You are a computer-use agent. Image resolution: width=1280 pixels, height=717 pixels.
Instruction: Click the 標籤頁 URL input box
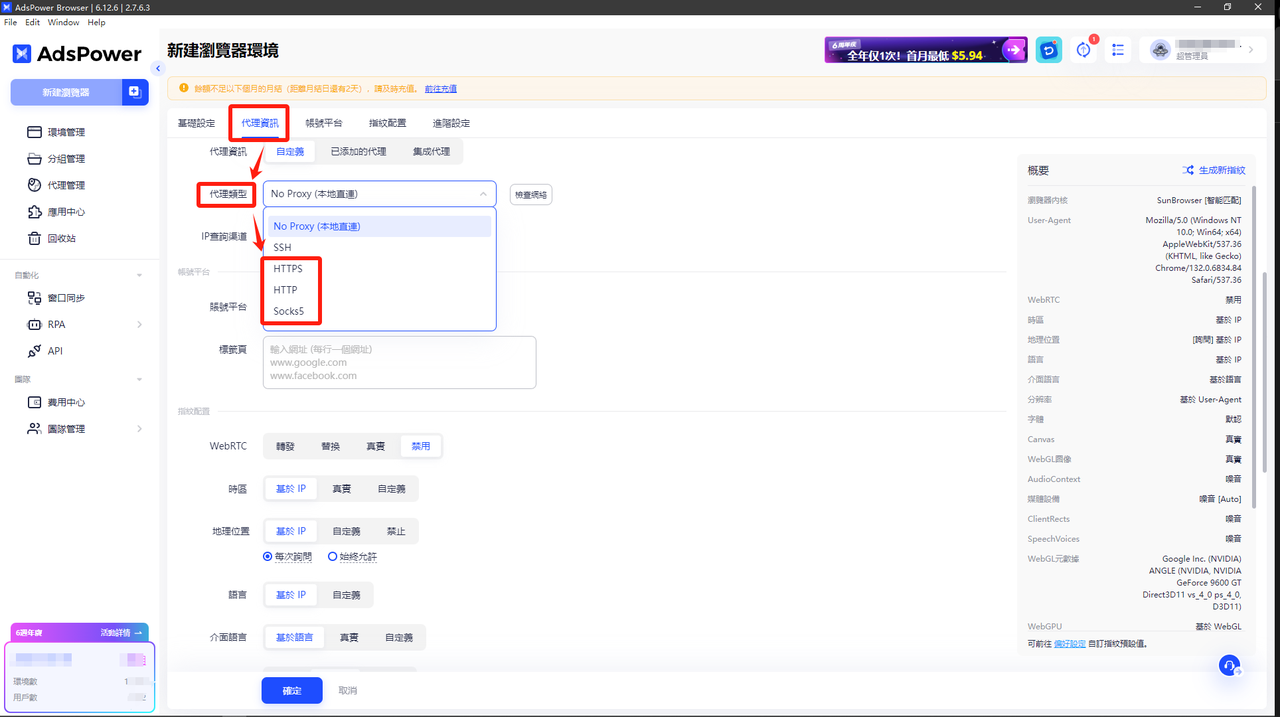[400, 362]
